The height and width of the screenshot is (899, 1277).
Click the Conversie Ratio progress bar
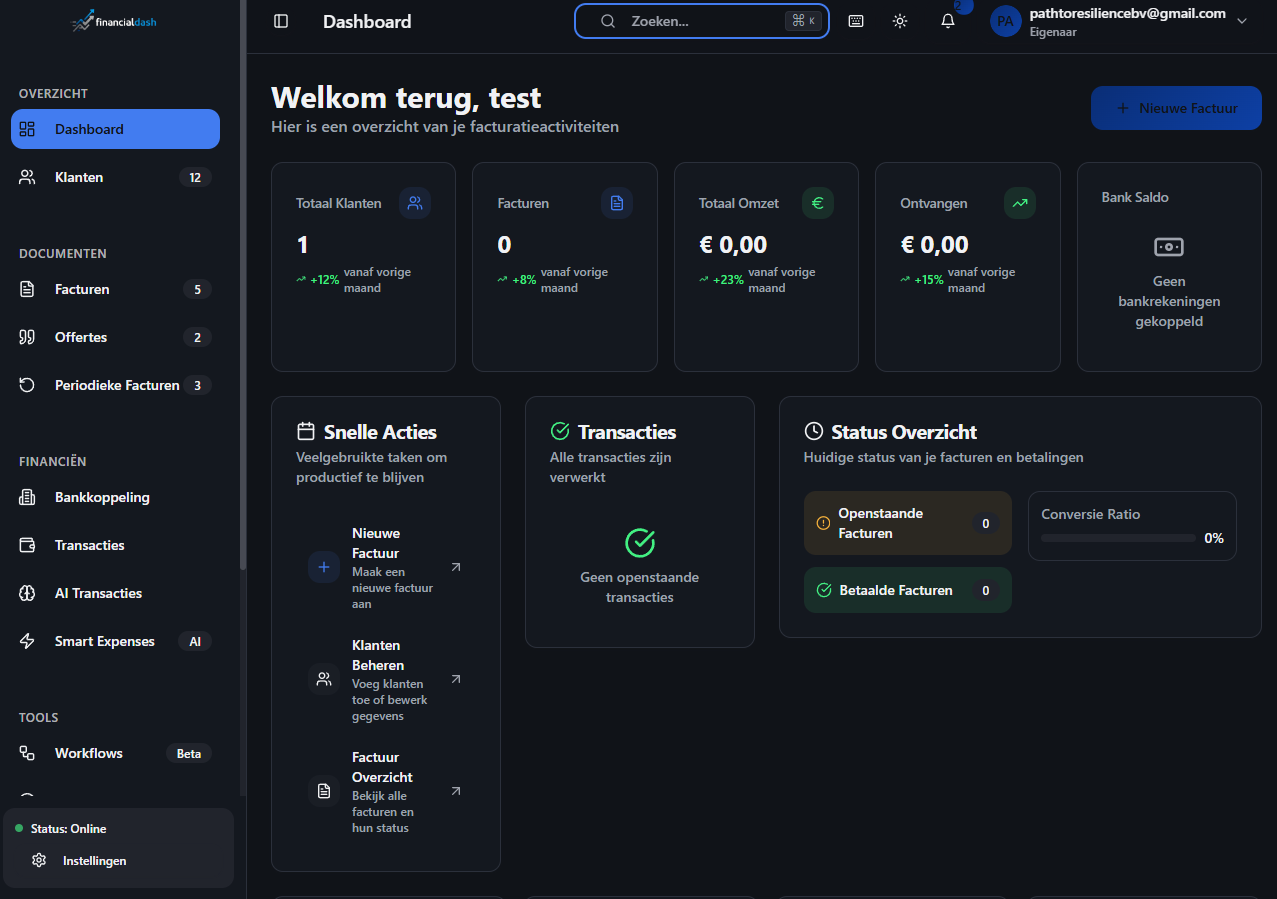coord(1118,538)
